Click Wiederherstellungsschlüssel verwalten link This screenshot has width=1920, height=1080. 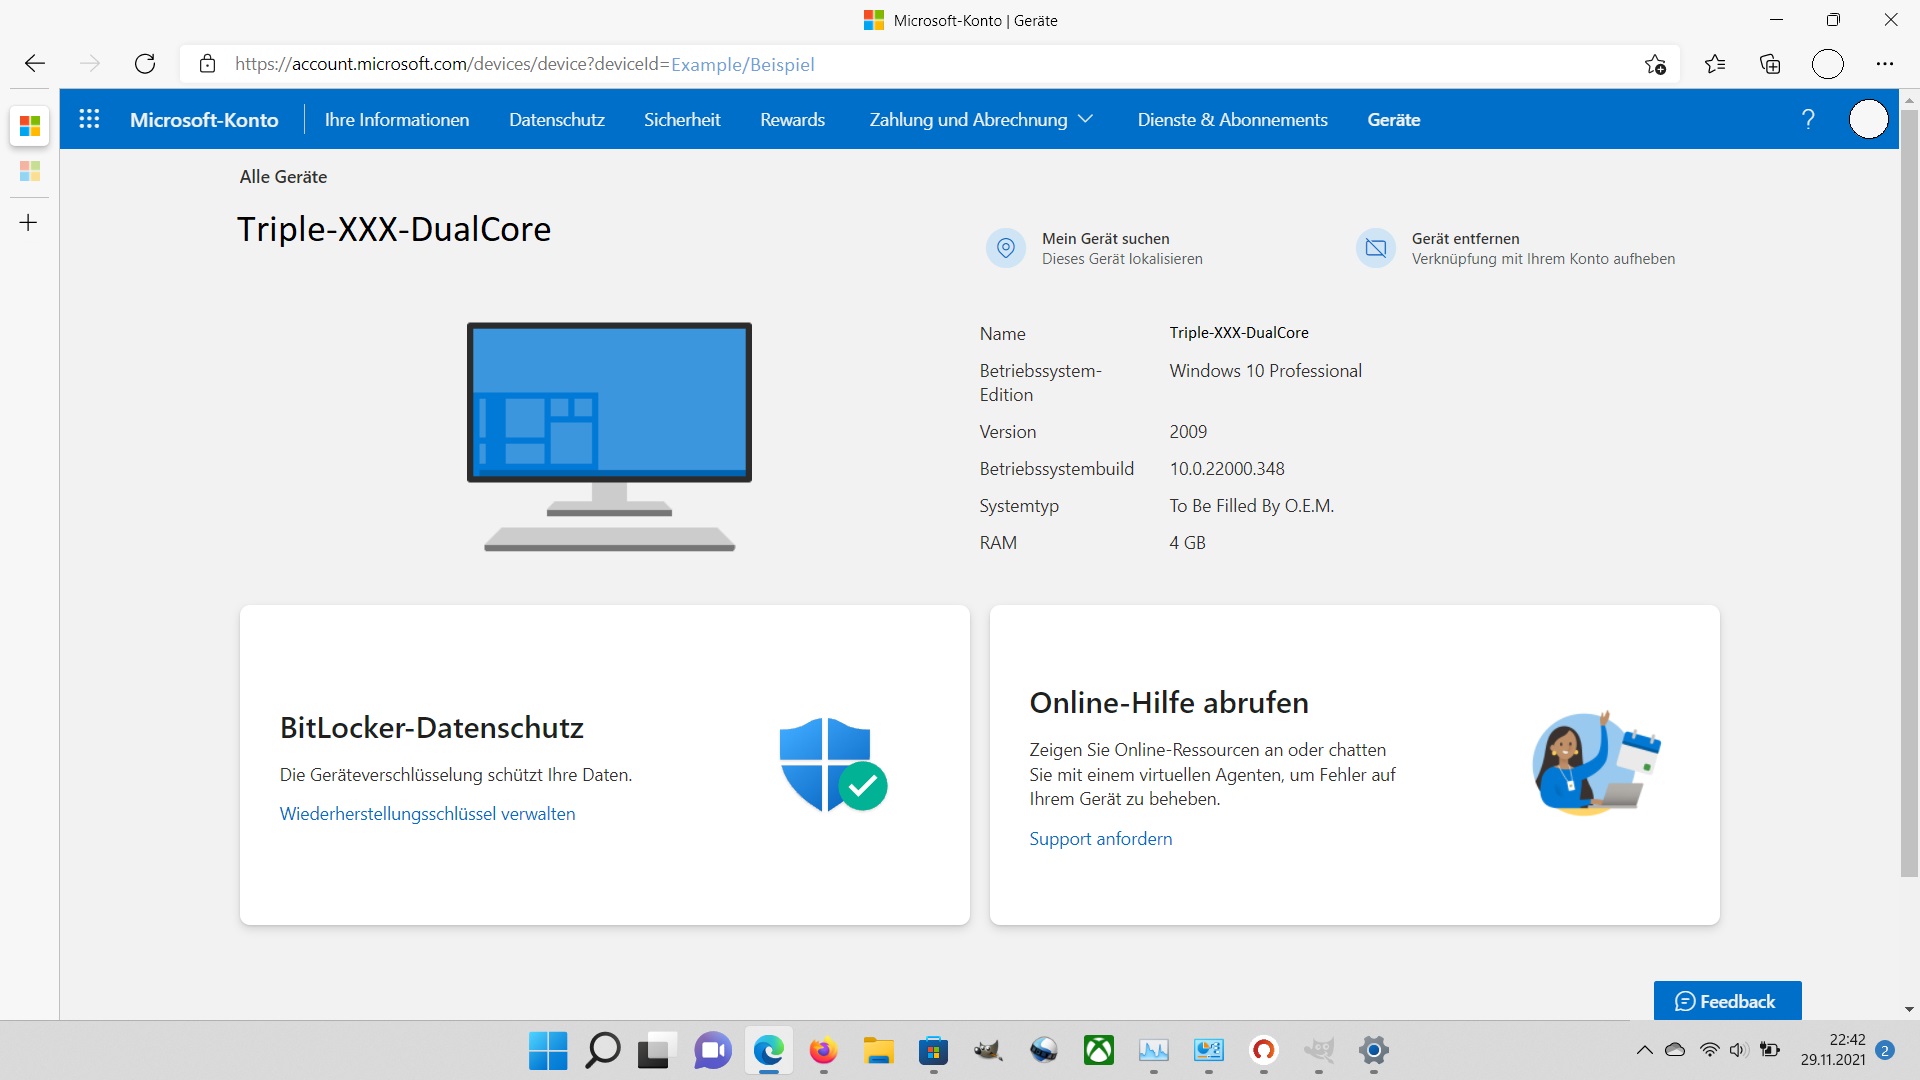coord(427,814)
